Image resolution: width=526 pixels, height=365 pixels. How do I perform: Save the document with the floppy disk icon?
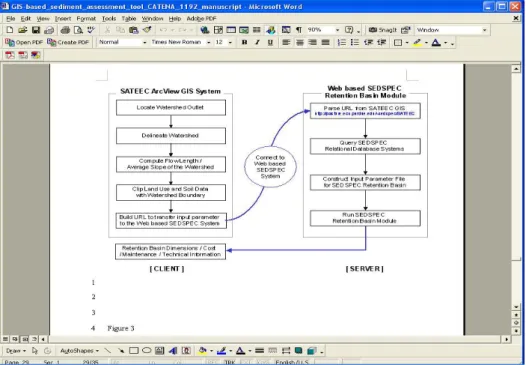point(36,30)
